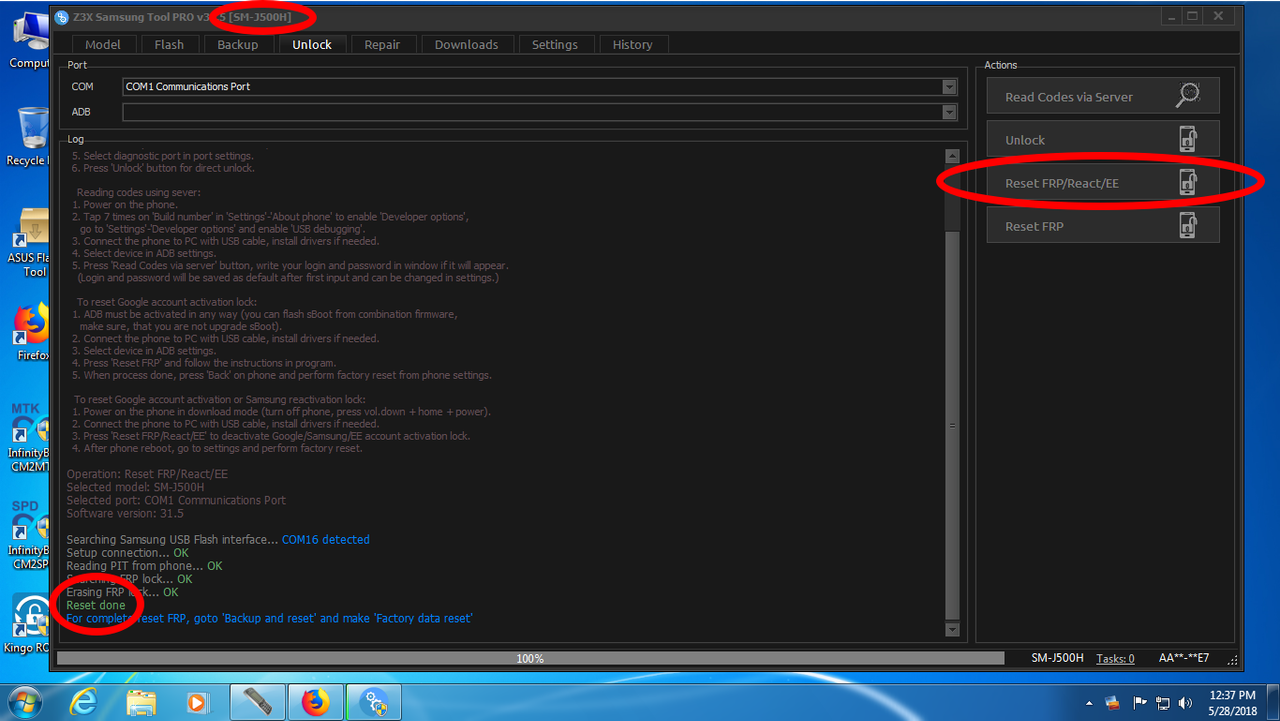Click the window resize grip in the status bar
This screenshot has width=1280, height=721.
(1233, 659)
